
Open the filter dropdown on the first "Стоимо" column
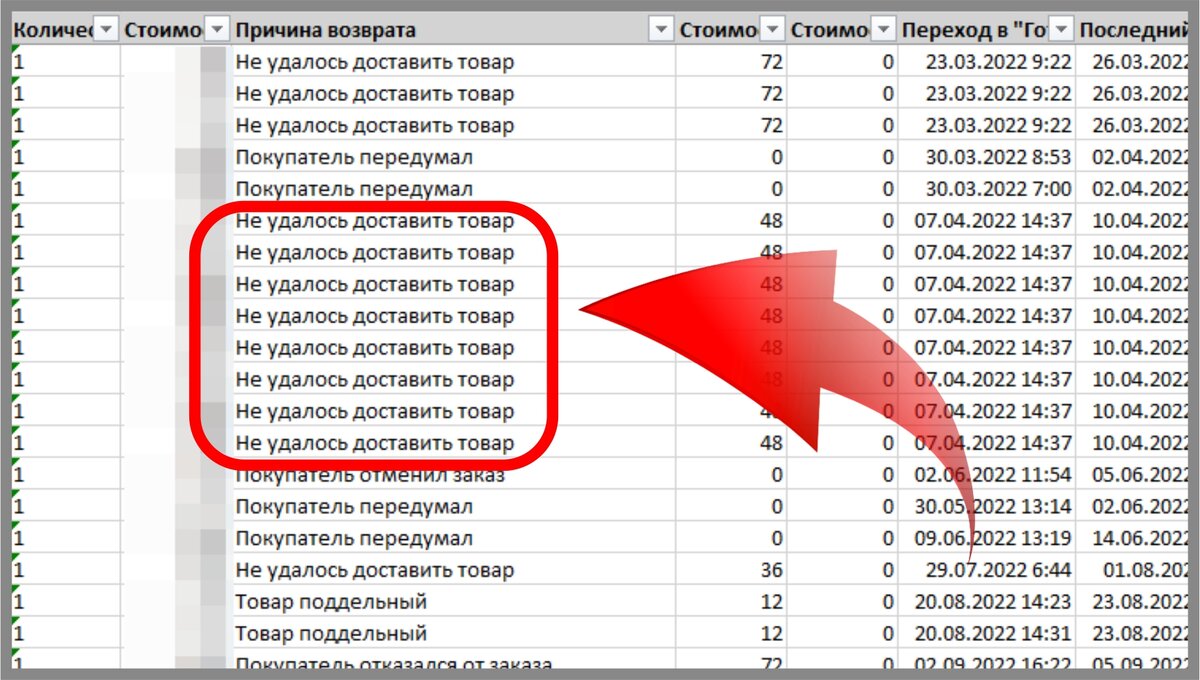tap(216, 30)
